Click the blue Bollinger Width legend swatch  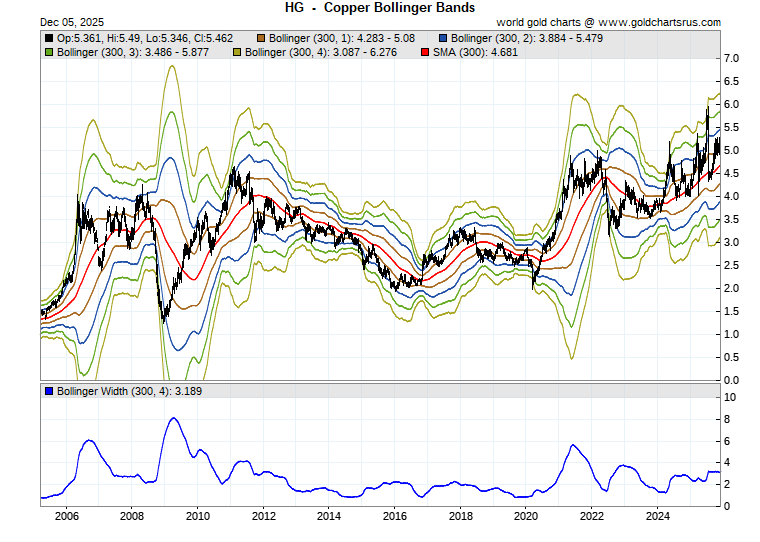[x=49, y=390]
